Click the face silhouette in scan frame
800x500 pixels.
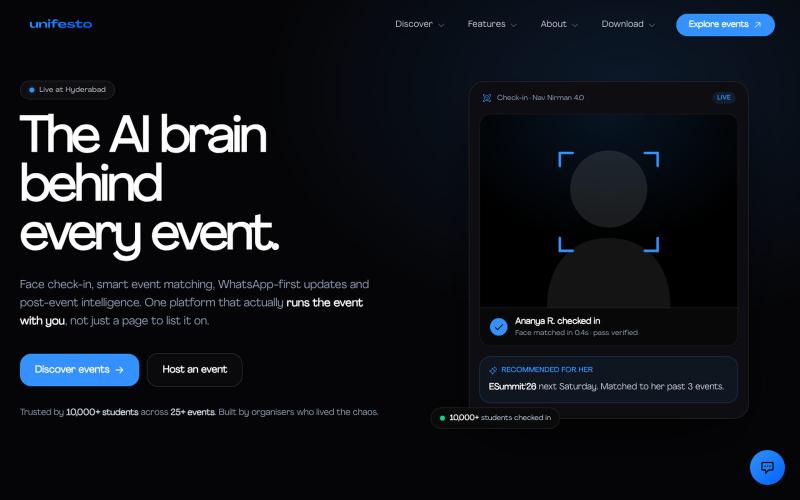click(x=609, y=230)
